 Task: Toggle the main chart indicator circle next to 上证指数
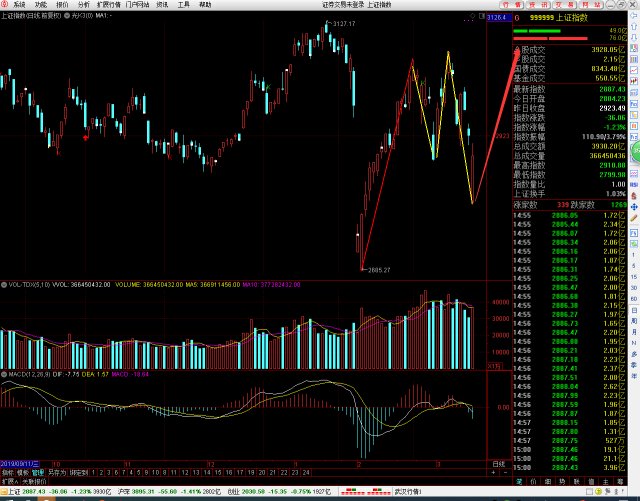click(x=67, y=16)
